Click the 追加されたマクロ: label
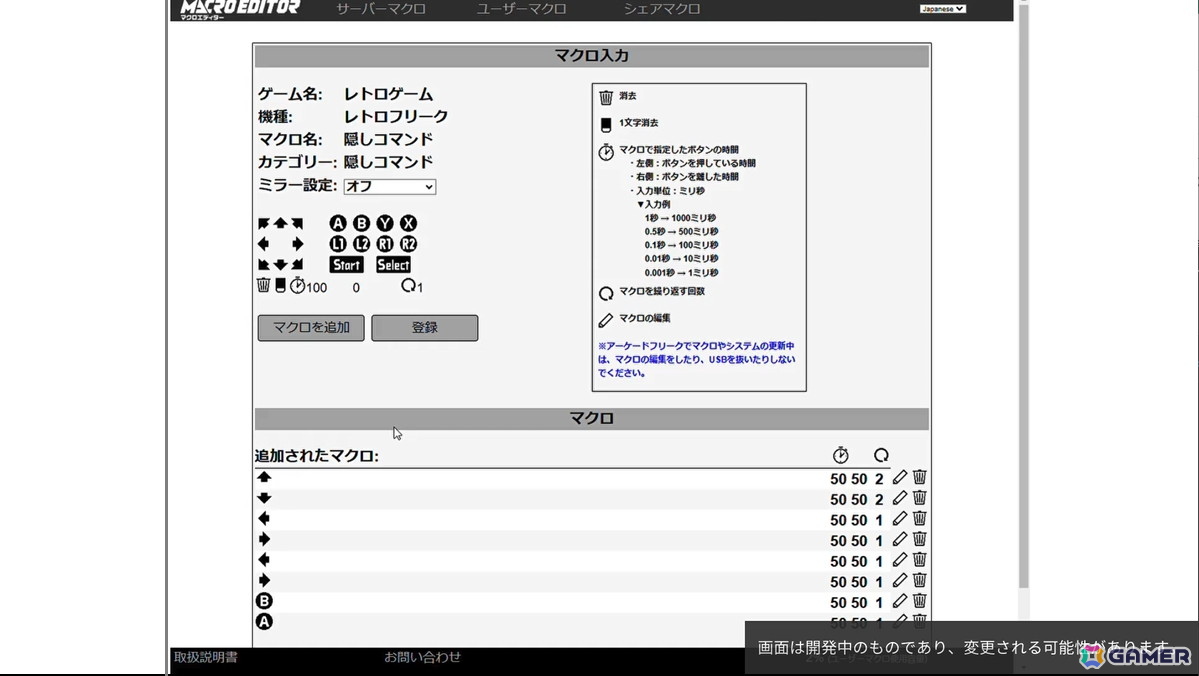Image resolution: width=1199 pixels, height=676 pixels. (317, 456)
